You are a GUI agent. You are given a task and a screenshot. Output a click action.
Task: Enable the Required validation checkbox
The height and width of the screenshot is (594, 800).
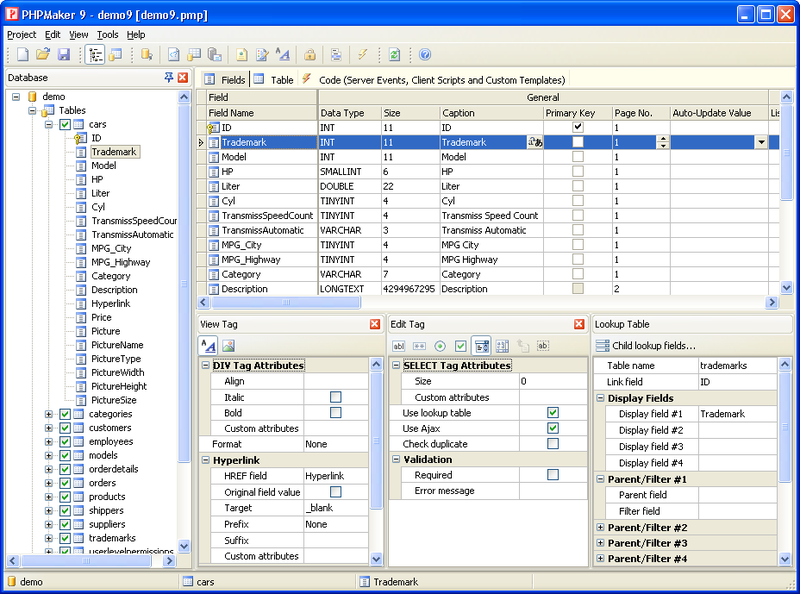click(553, 475)
